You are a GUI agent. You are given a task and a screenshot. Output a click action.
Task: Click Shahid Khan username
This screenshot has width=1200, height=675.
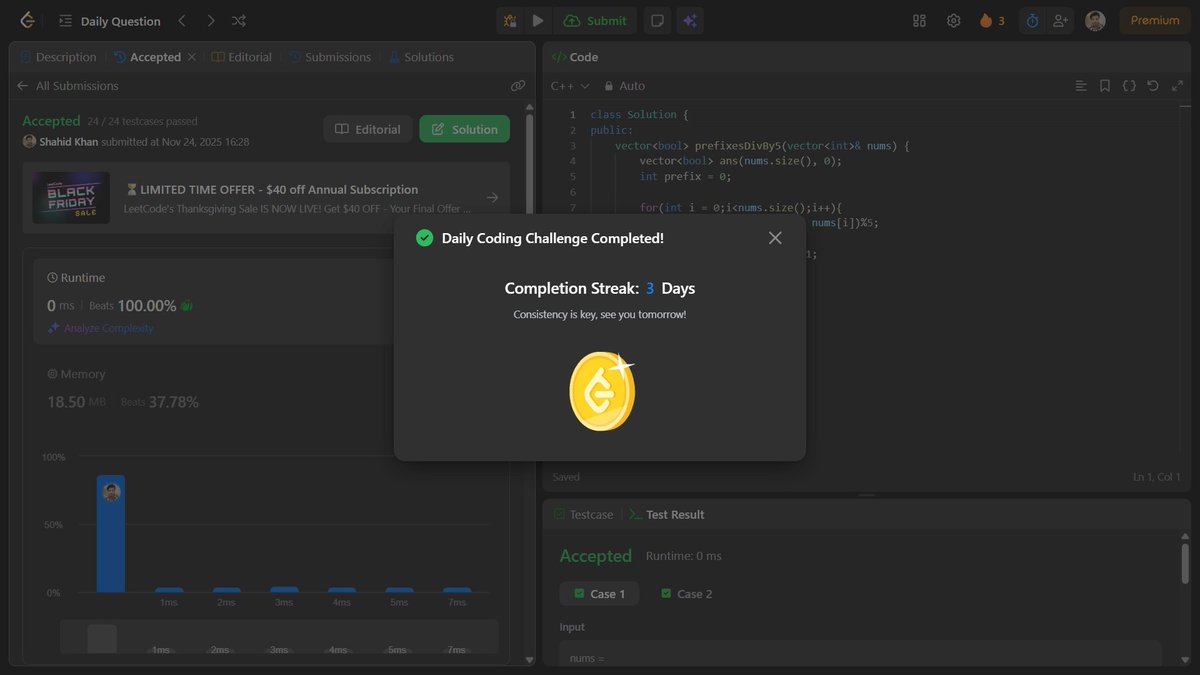tap(68, 142)
